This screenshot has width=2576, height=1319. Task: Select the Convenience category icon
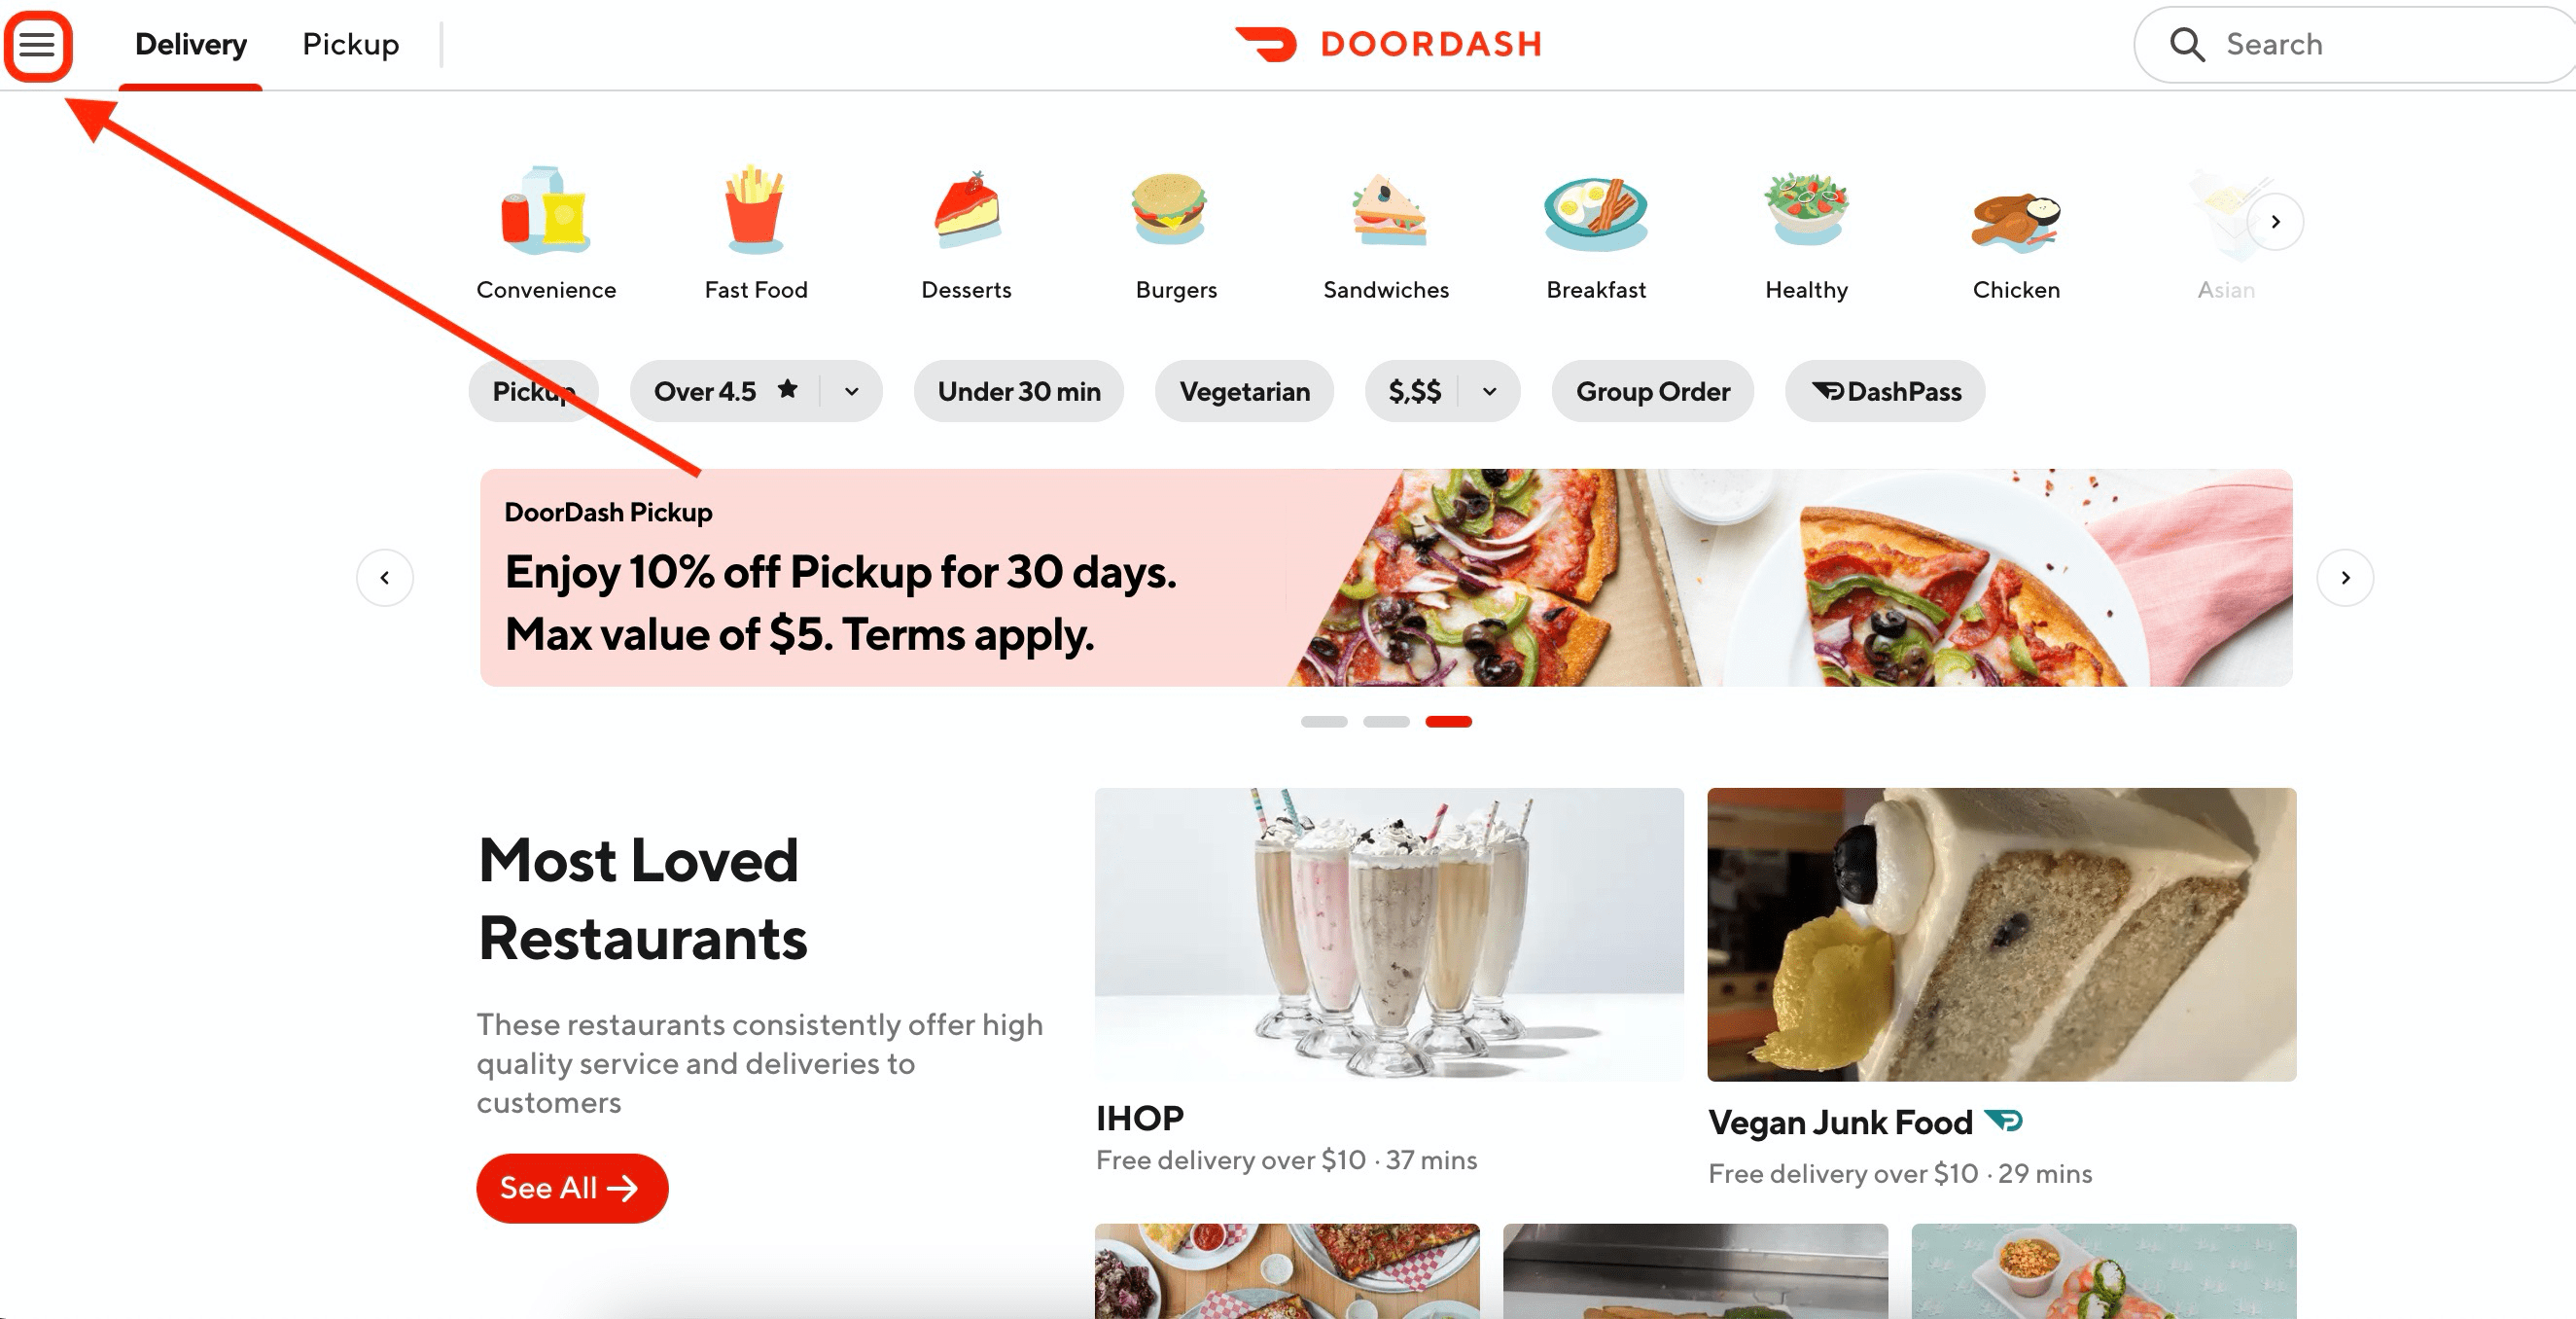point(546,210)
